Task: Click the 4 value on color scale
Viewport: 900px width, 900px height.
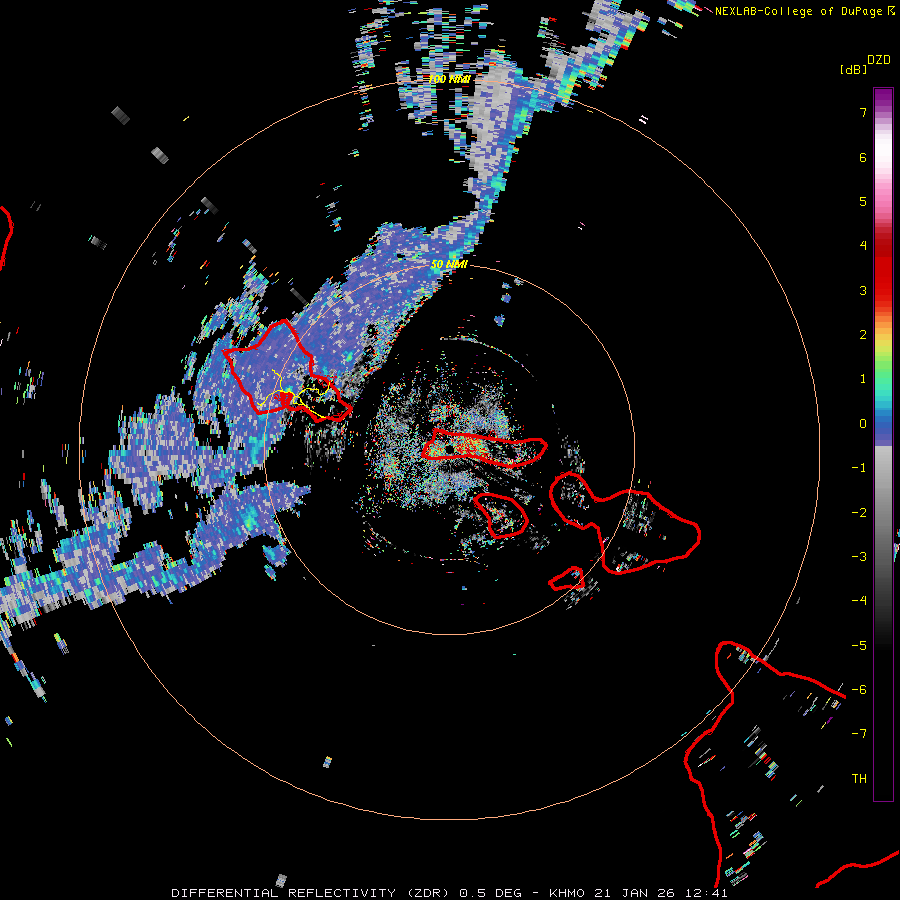Action: pyautogui.click(x=863, y=246)
